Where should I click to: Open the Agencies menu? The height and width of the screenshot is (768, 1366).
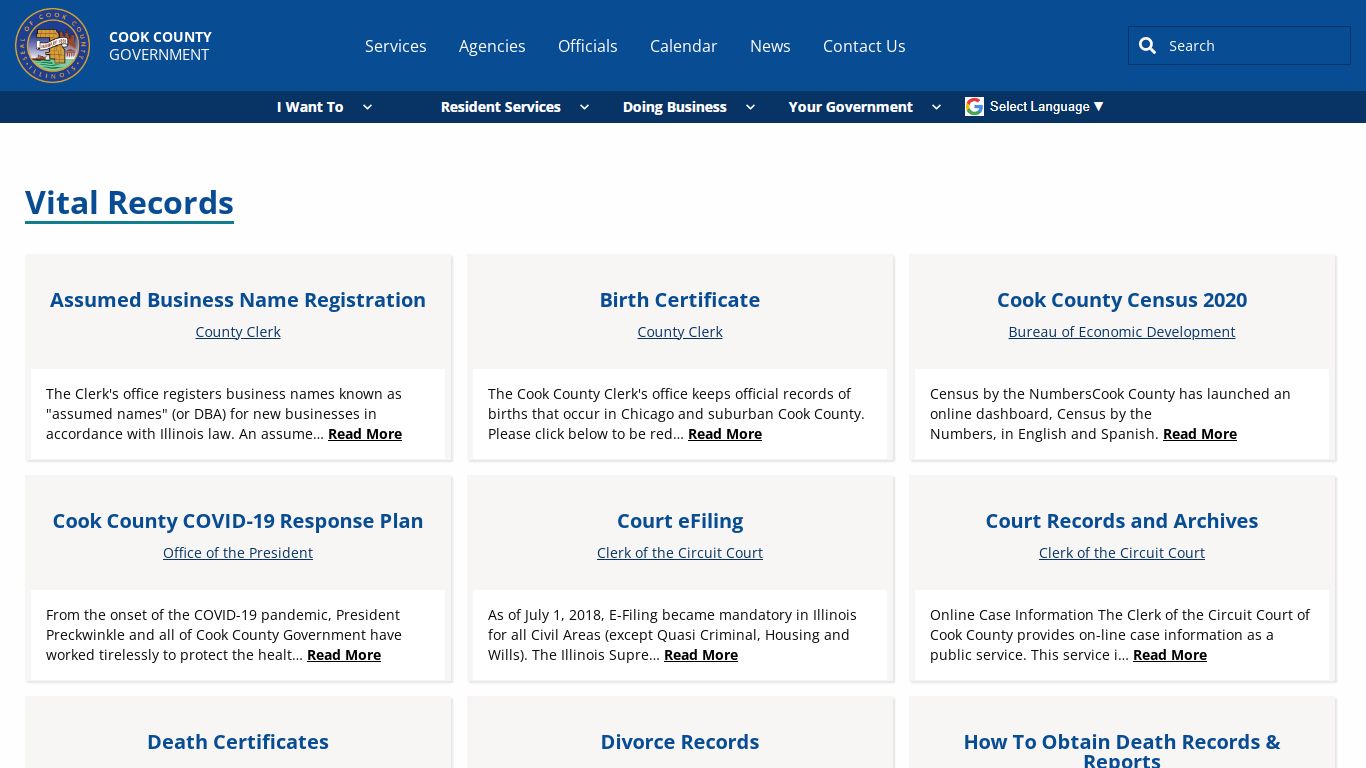[492, 46]
